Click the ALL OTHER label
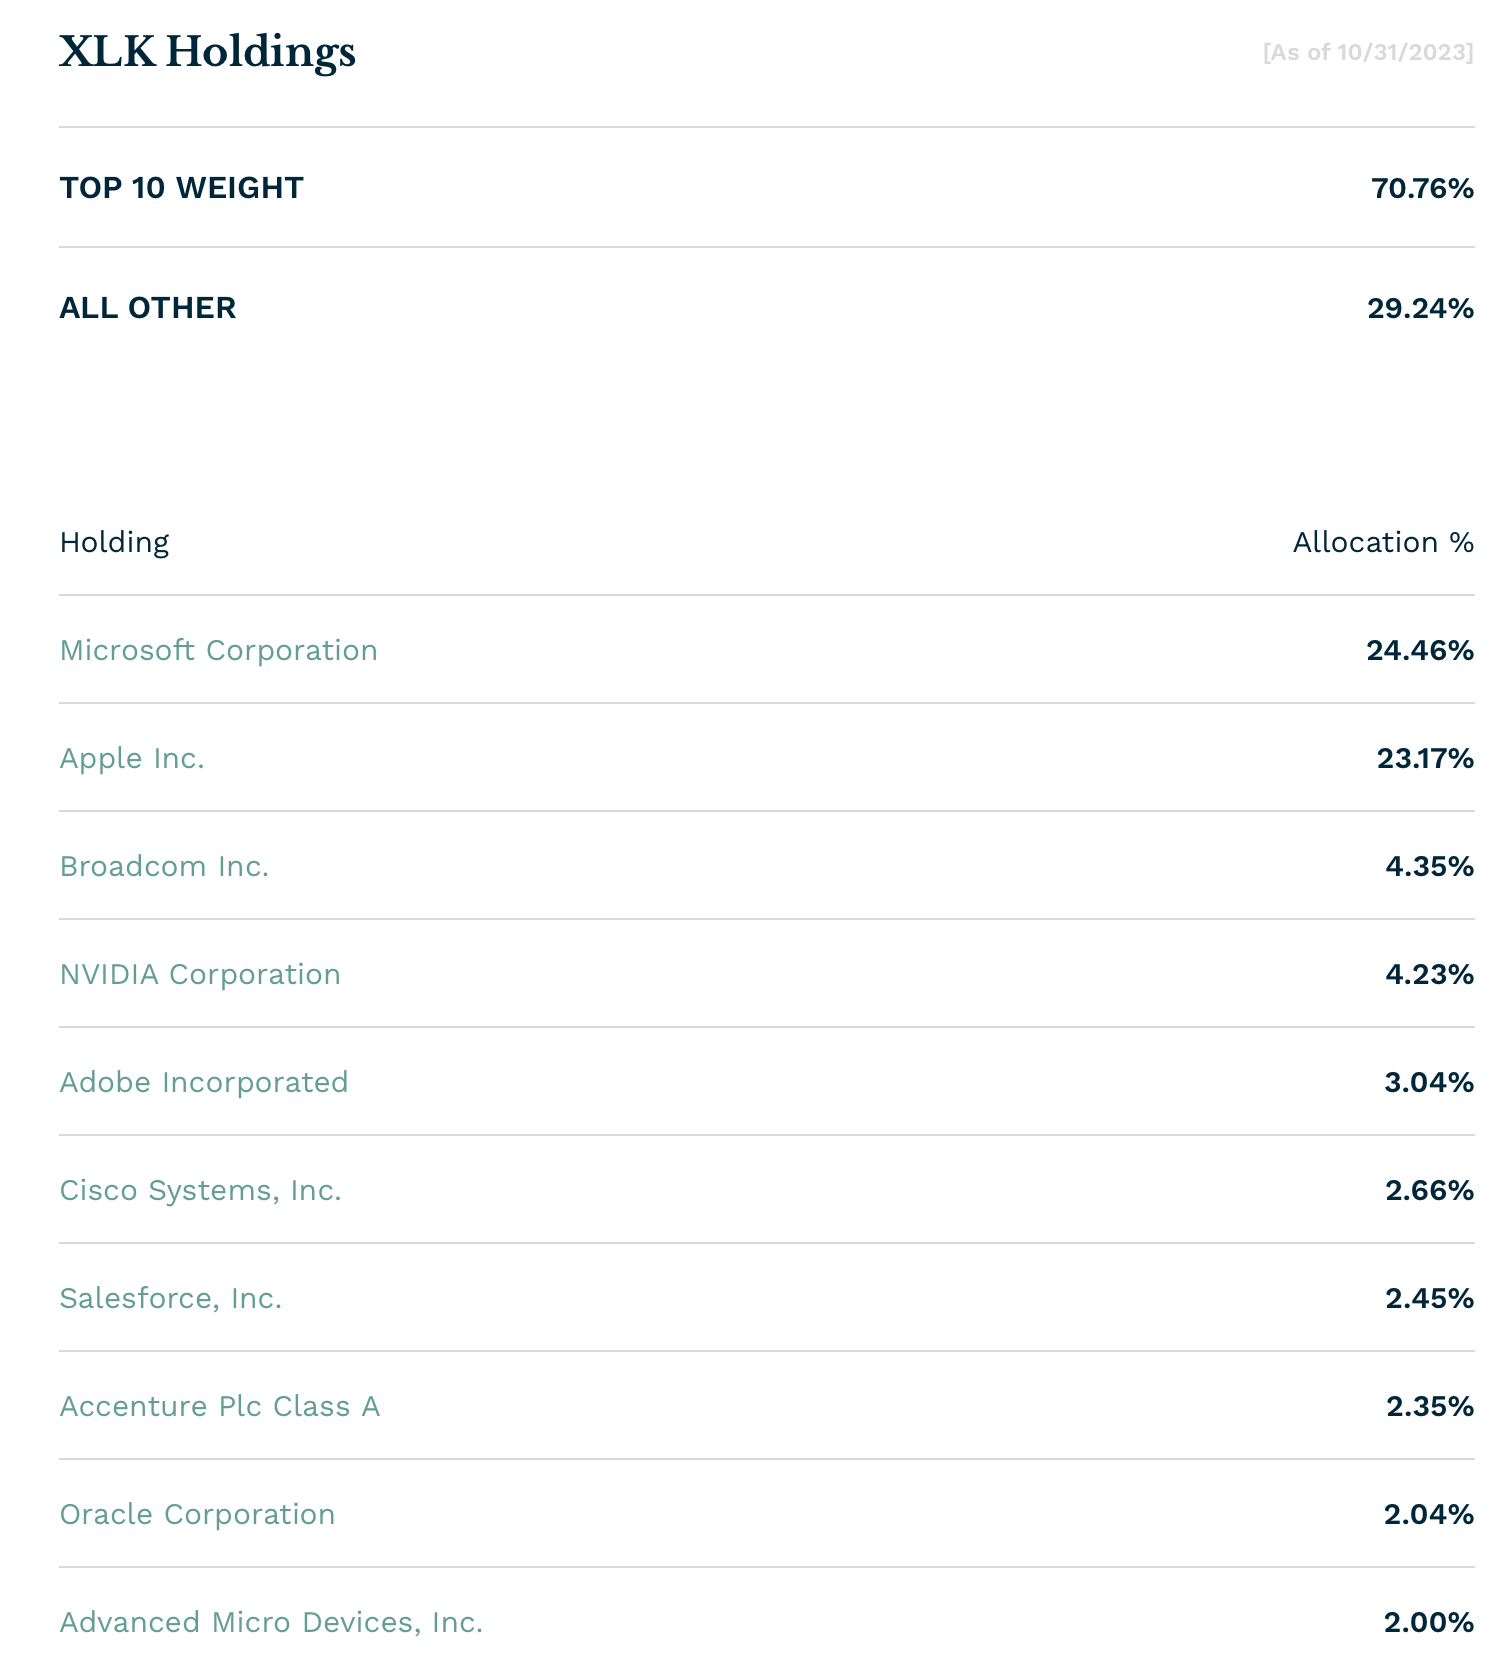The height and width of the screenshot is (1668, 1512). (x=148, y=308)
